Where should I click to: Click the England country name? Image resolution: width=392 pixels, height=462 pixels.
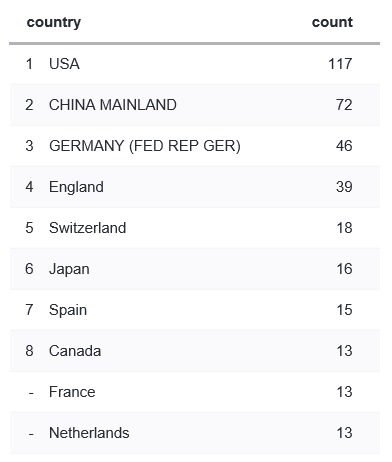click(x=76, y=187)
